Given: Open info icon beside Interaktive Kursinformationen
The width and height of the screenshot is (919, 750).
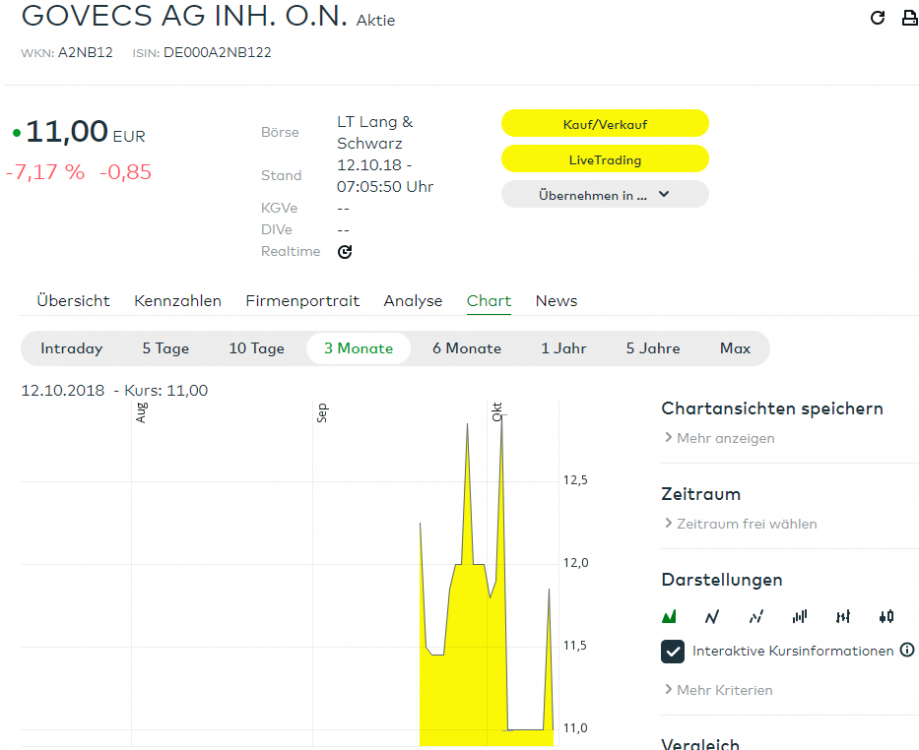Looking at the screenshot, I should (907, 650).
